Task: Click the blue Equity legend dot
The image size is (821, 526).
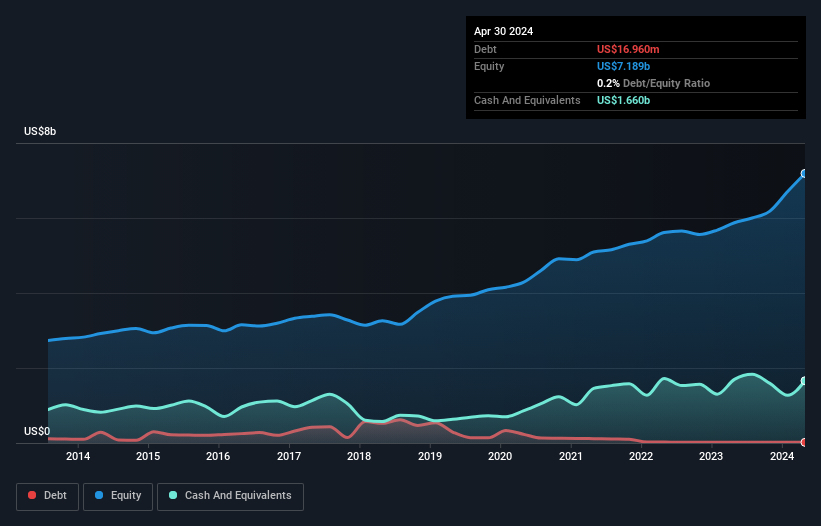Action: tap(99, 495)
